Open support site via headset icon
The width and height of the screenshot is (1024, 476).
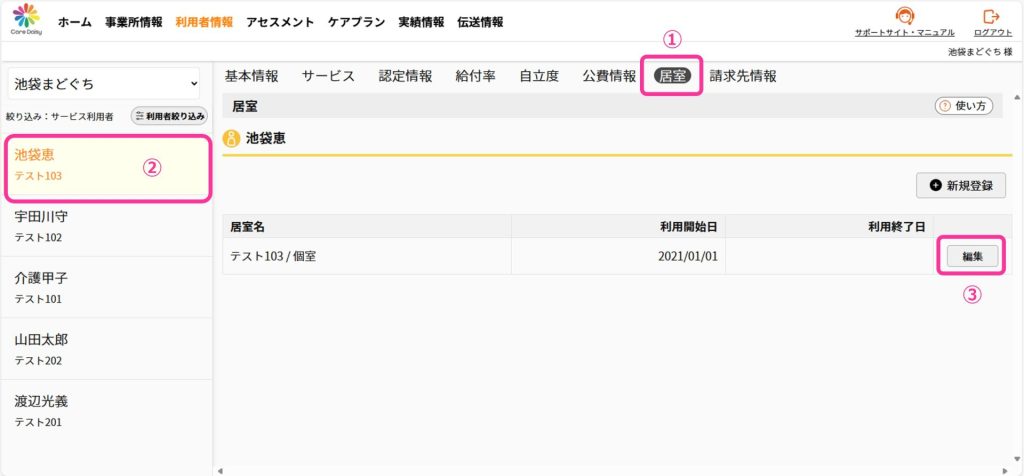tap(904, 16)
